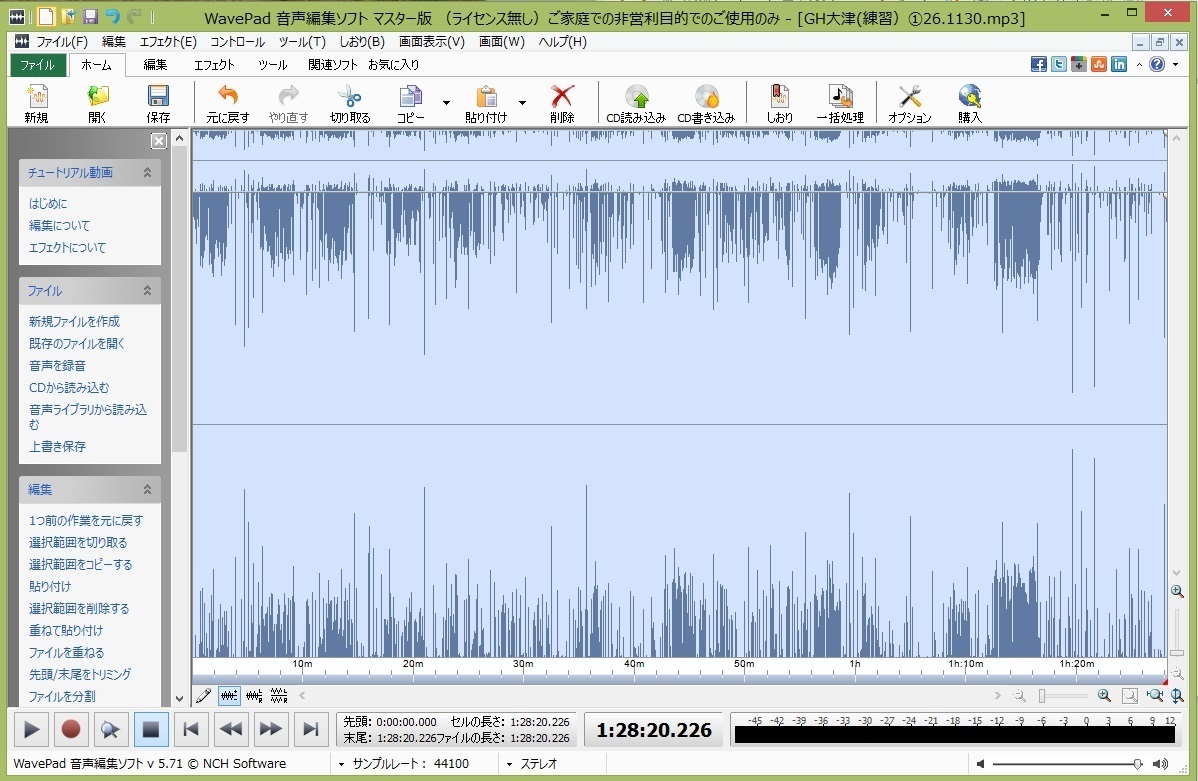This screenshot has height=781, width=1198.
Task: Click the horizontal zoom-in magnifier icon
Action: [1104, 695]
